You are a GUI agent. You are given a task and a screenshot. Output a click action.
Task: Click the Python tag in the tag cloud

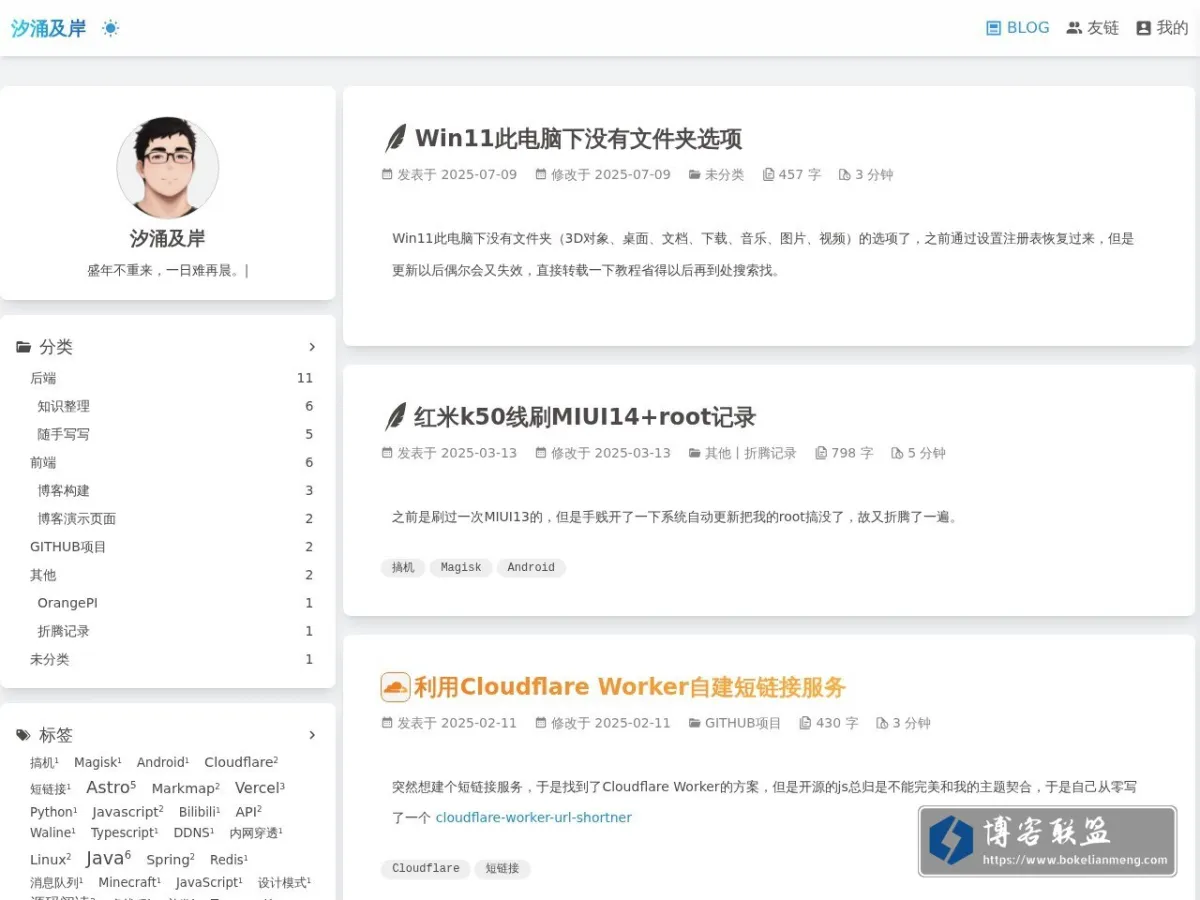[54, 812]
